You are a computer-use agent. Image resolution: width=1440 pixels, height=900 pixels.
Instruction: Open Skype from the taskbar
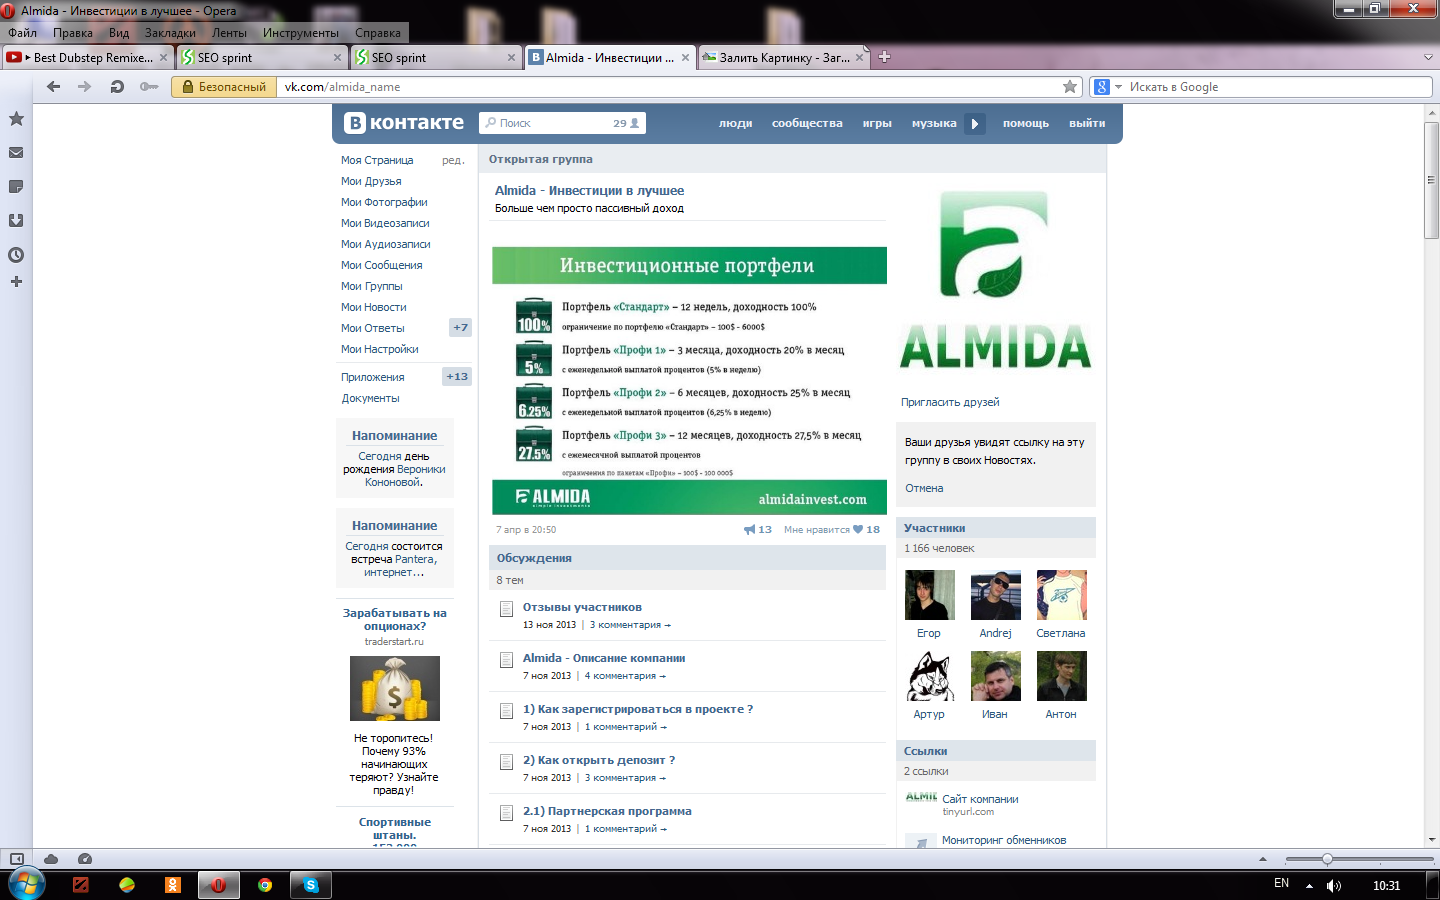[x=311, y=885]
